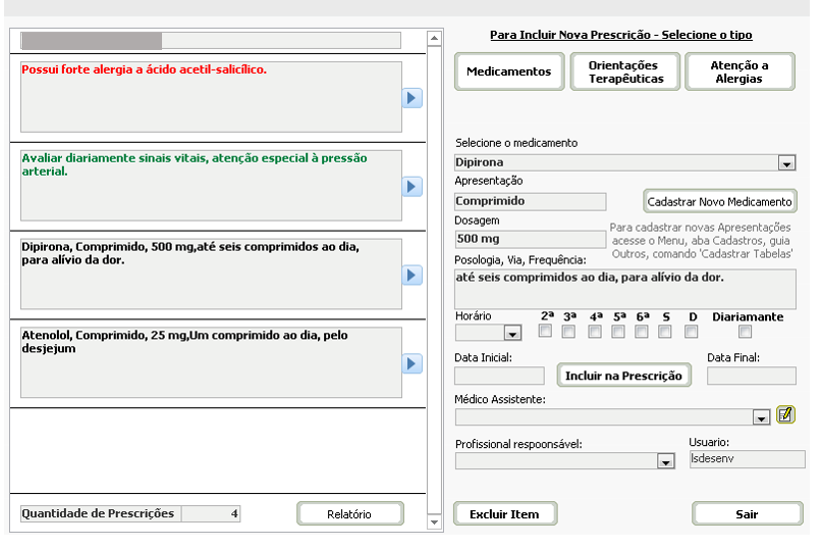The height and width of the screenshot is (545, 822).
Task: Check the D (domingo) checkbox
Action: [x=692, y=332]
